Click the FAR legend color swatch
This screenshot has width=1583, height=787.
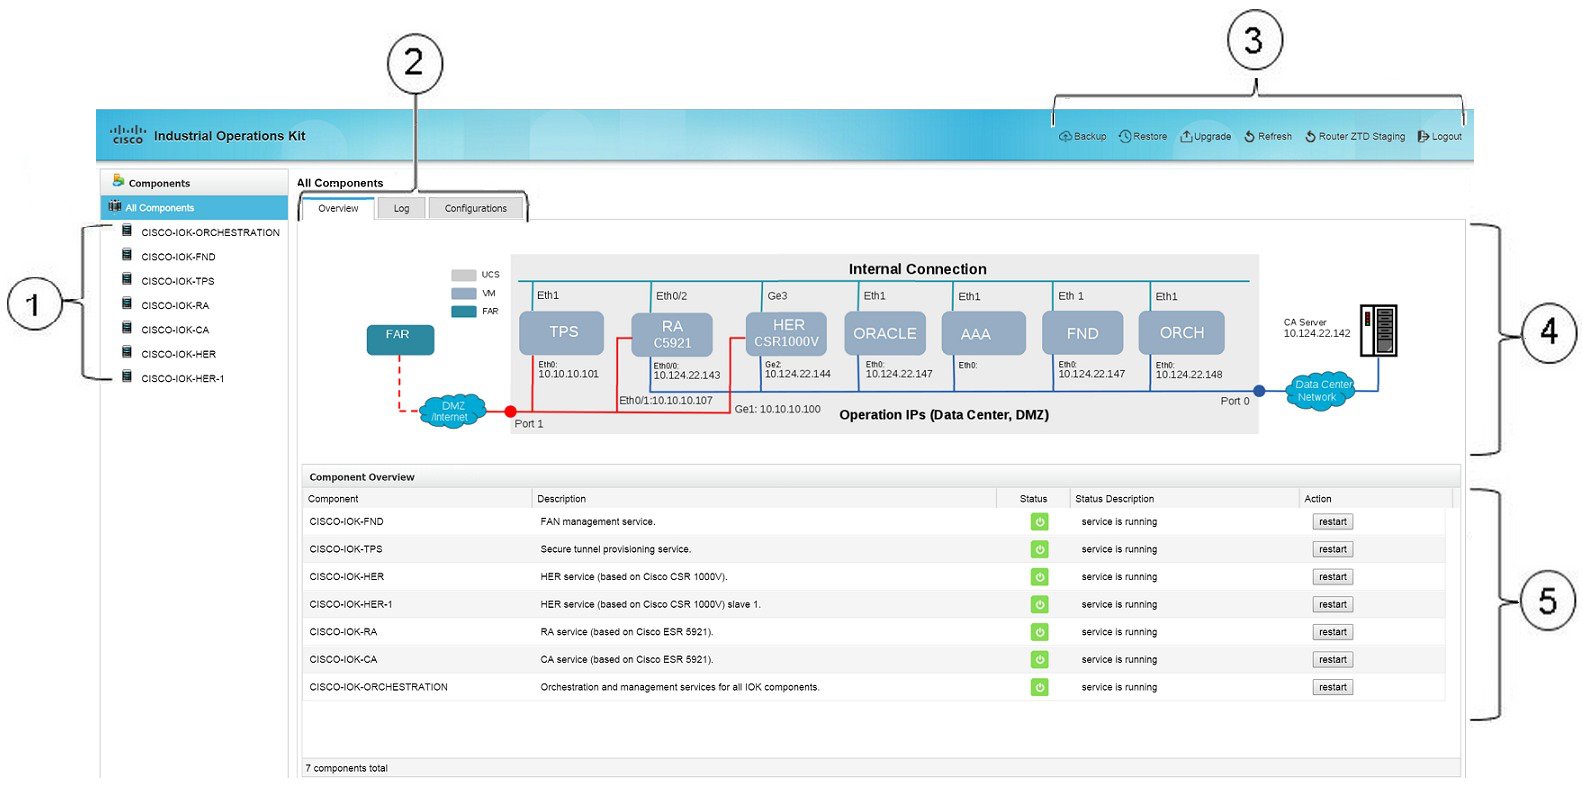pyautogui.click(x=463, y=311)
